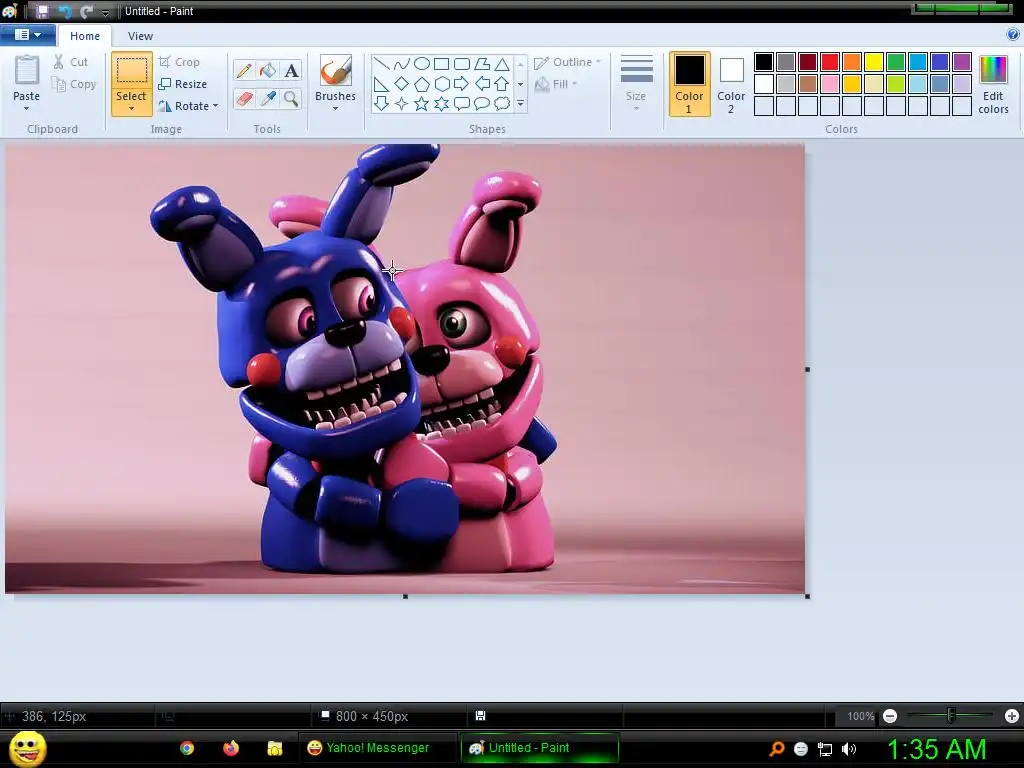Image resolution: width=1024 pixels, height=768 pixels.
Task: Click the Paste clipboard icon
Action: click(x=27, y=70)
